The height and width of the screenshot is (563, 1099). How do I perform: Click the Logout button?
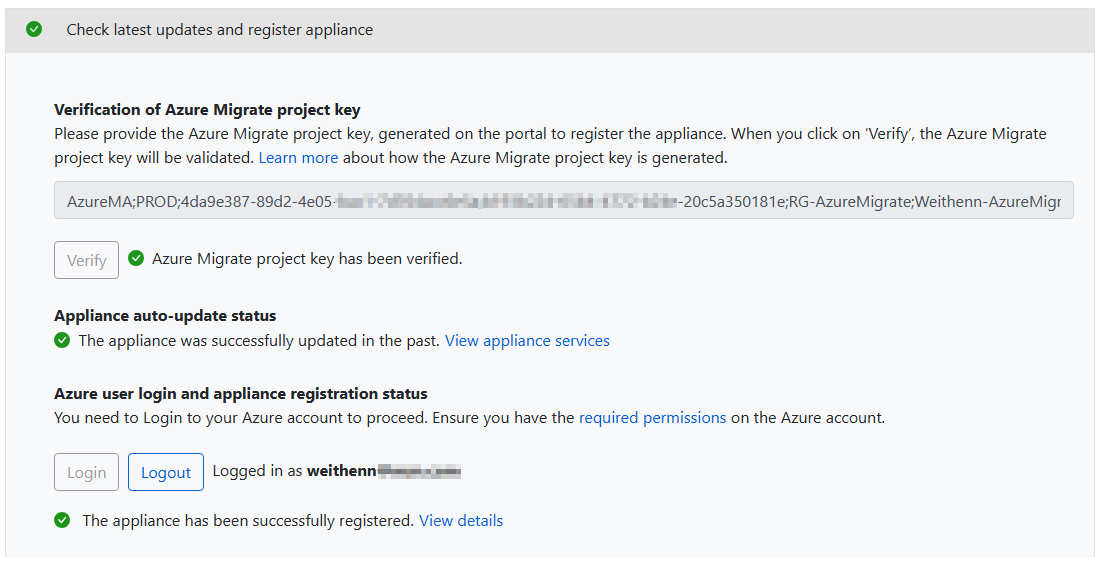(x=166, y=473)
